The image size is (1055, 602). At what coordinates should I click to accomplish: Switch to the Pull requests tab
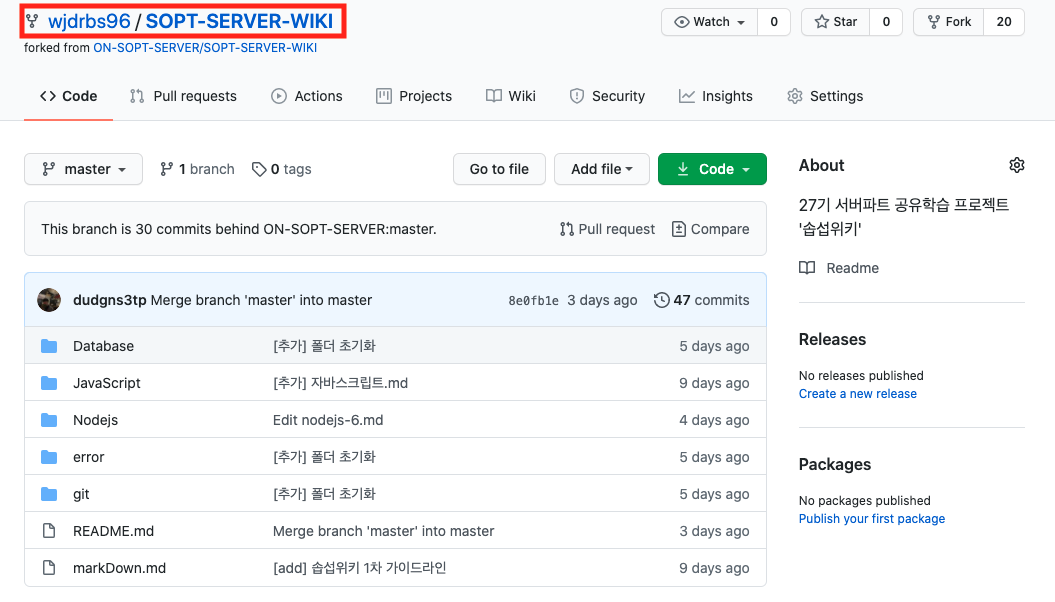click(x=183, y=96)
